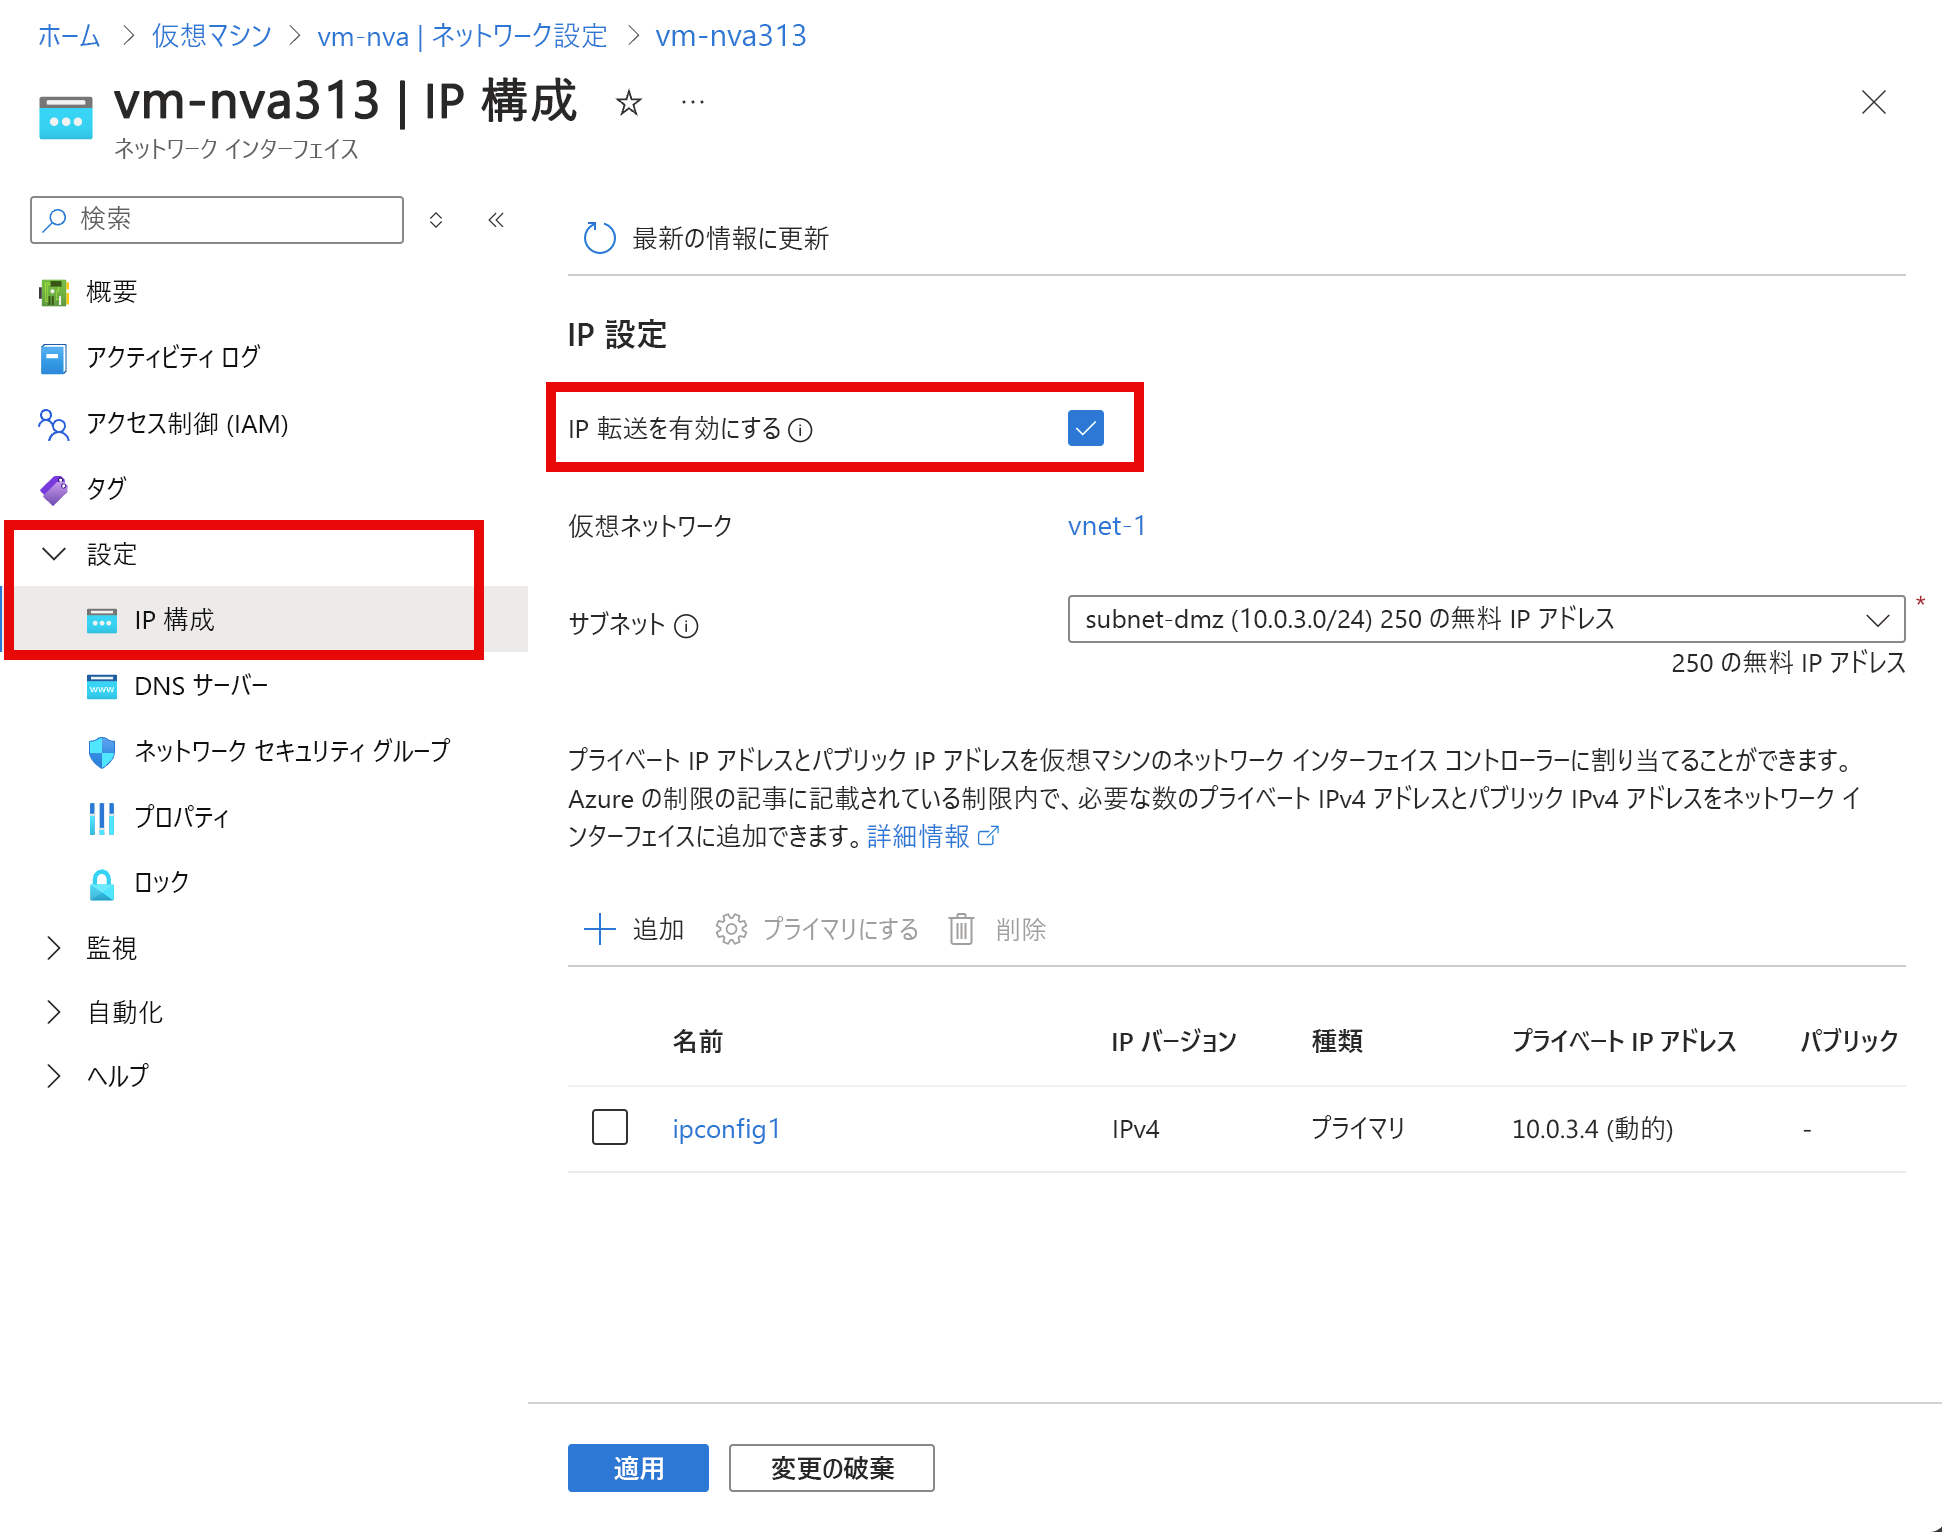Go to vm-nva313 breadcrumb
Screen dimensions: 1942x1532
click(731, 36)
